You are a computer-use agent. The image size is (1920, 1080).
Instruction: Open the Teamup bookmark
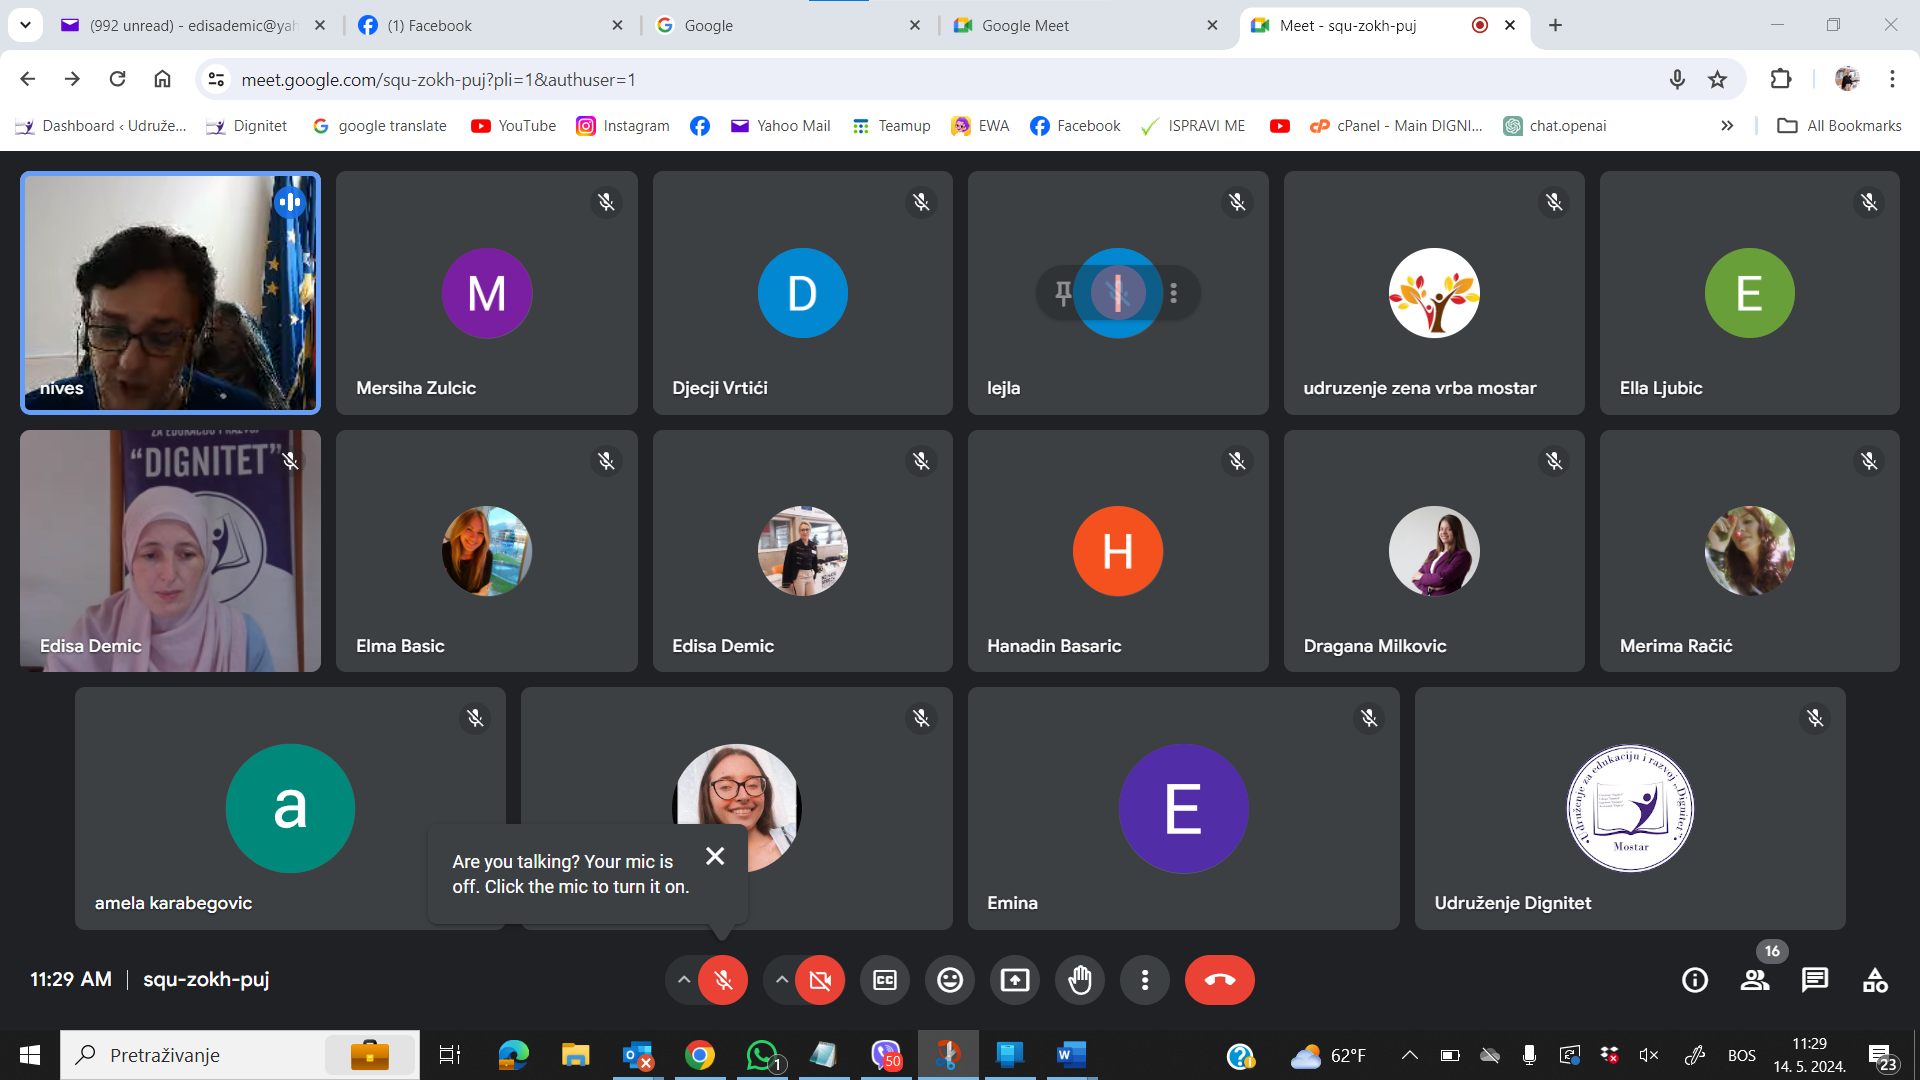(x=891, y=126)
